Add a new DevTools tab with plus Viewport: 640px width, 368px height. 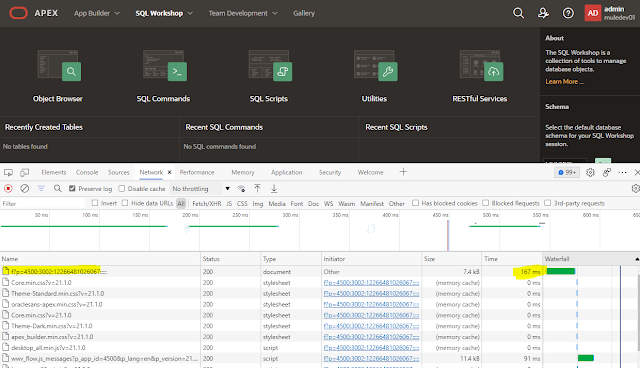click(x=403, y=172)
